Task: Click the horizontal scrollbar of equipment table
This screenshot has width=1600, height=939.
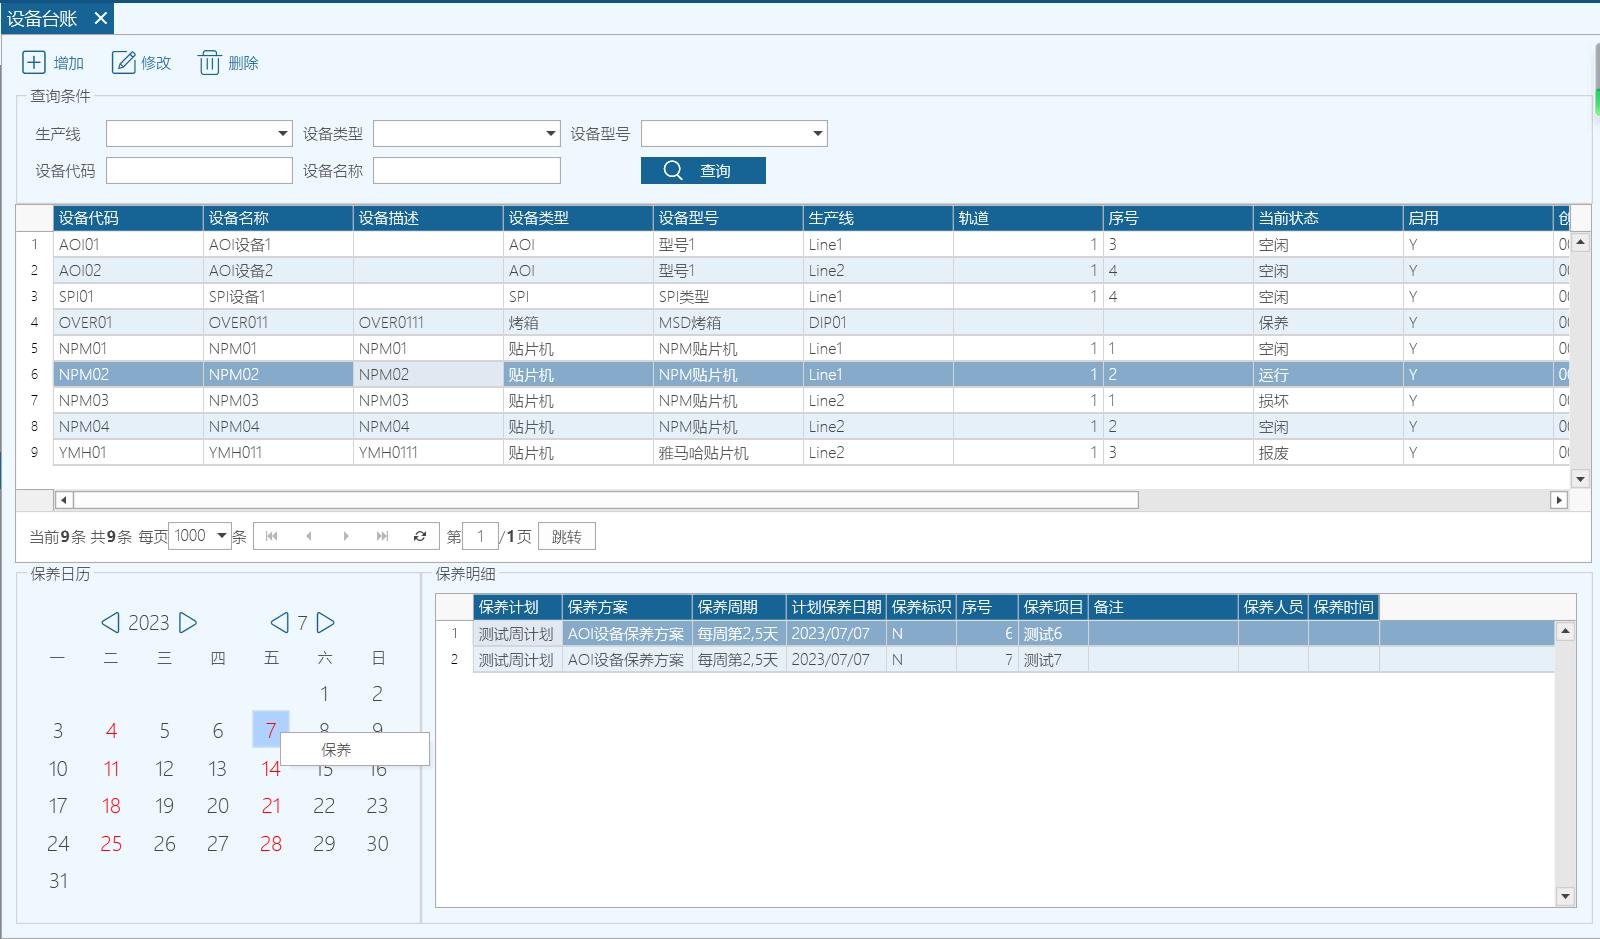Action: 606,500
